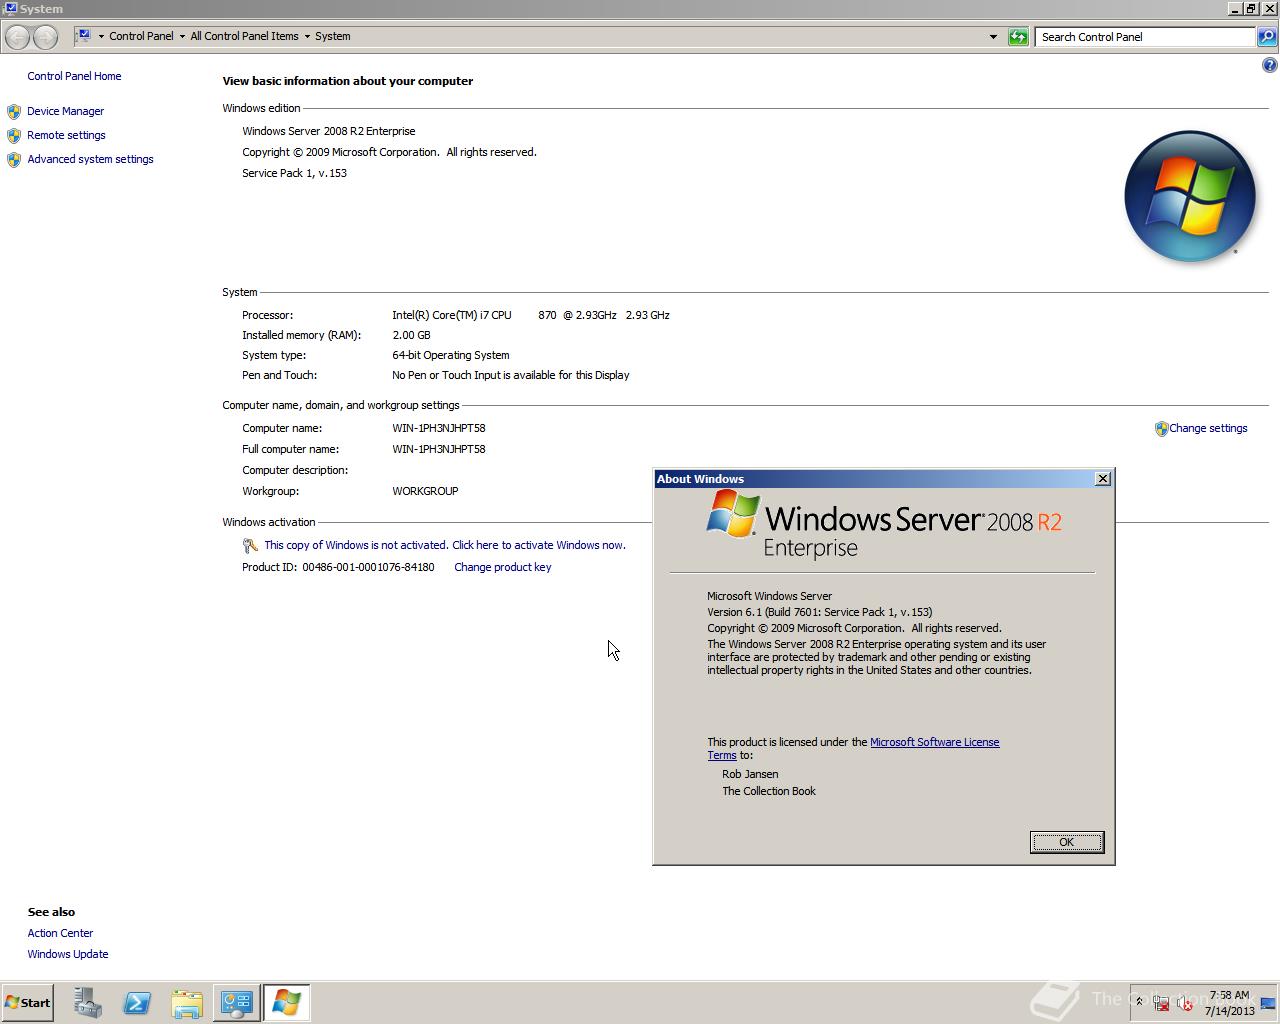Go back with the navigation arrow
Viewport: 1280px width, 1024px height.
click(17, 37)
